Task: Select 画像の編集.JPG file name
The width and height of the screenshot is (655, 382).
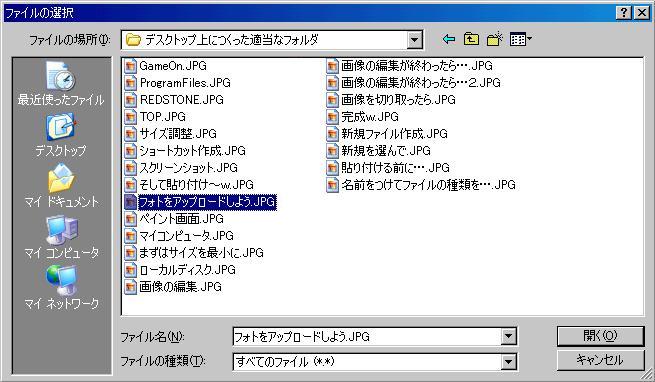Action: (x=180, y=287)
